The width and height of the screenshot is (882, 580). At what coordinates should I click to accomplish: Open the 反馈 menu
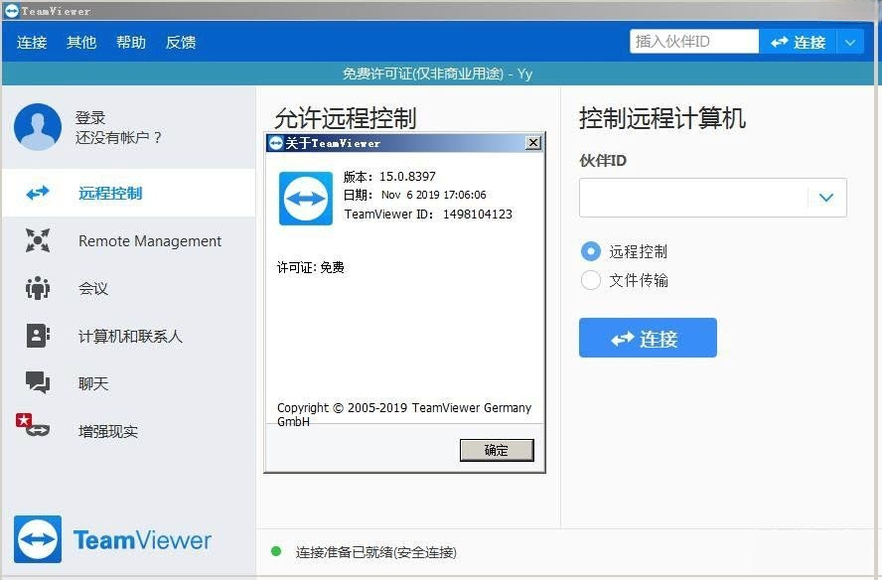pos(181,42)
